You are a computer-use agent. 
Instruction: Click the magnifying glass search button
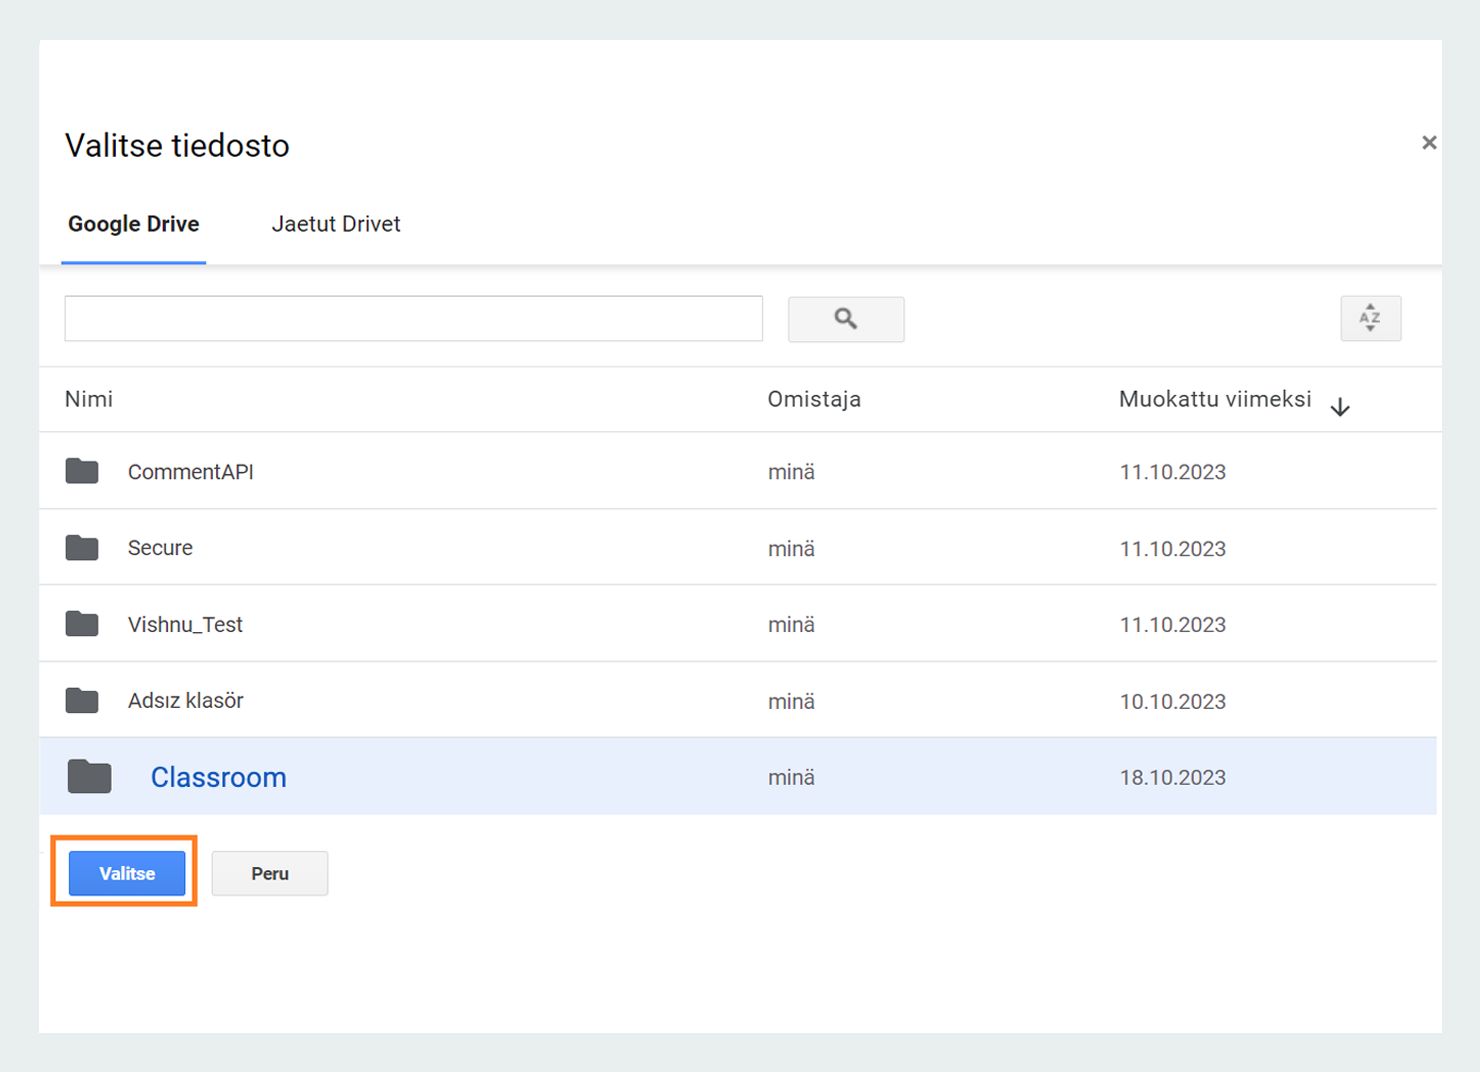click(846, 319)
